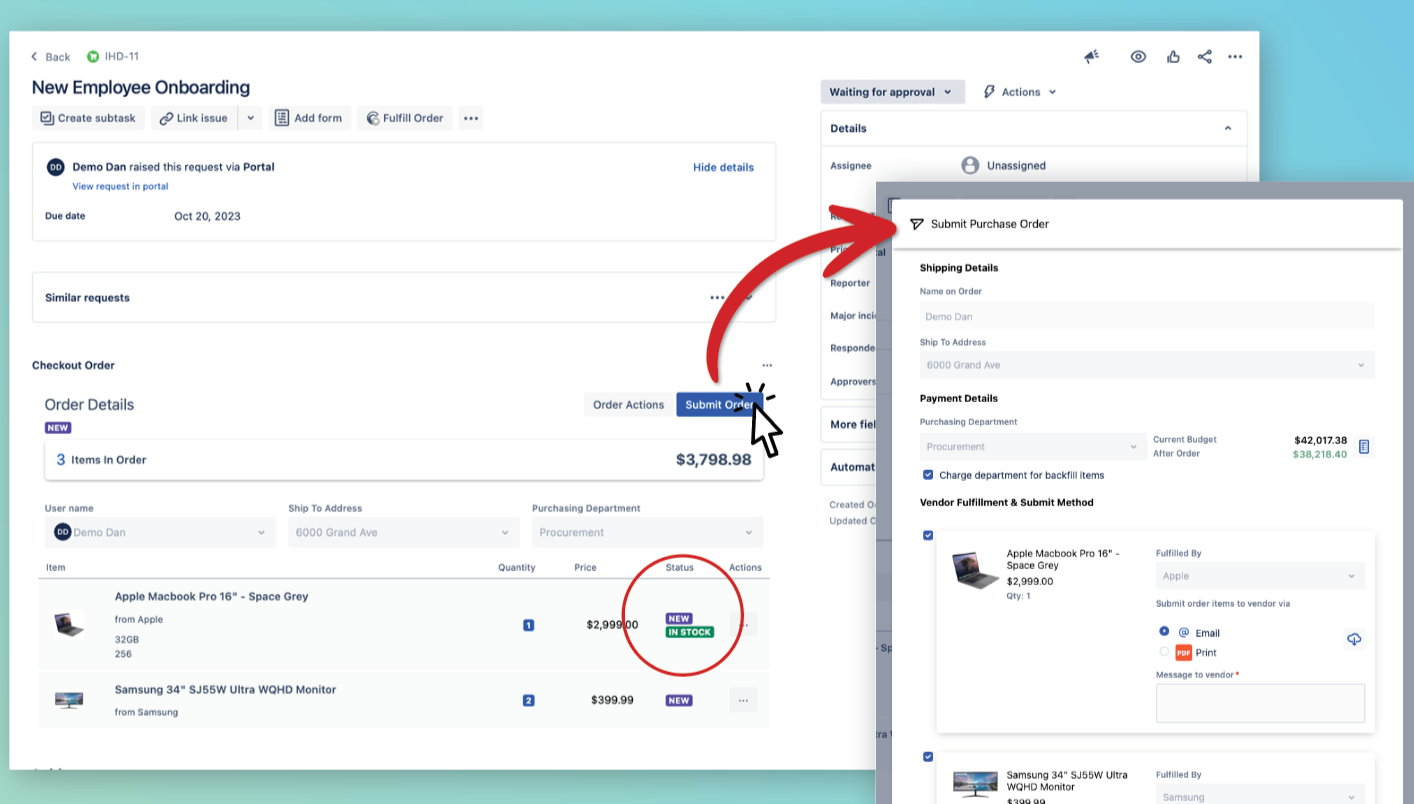Click the Macbook thumbnail in the purchase order dialog
The image size is (1414, 804).
pos(975,570)
